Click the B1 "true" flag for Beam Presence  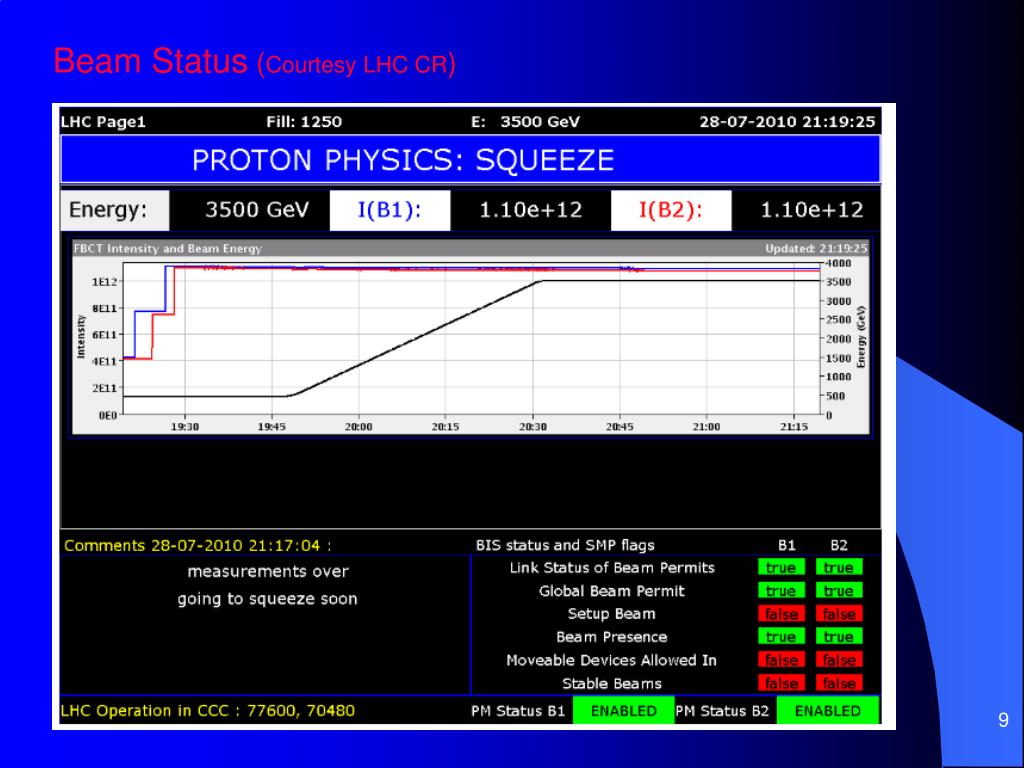(x=781, y=637)
